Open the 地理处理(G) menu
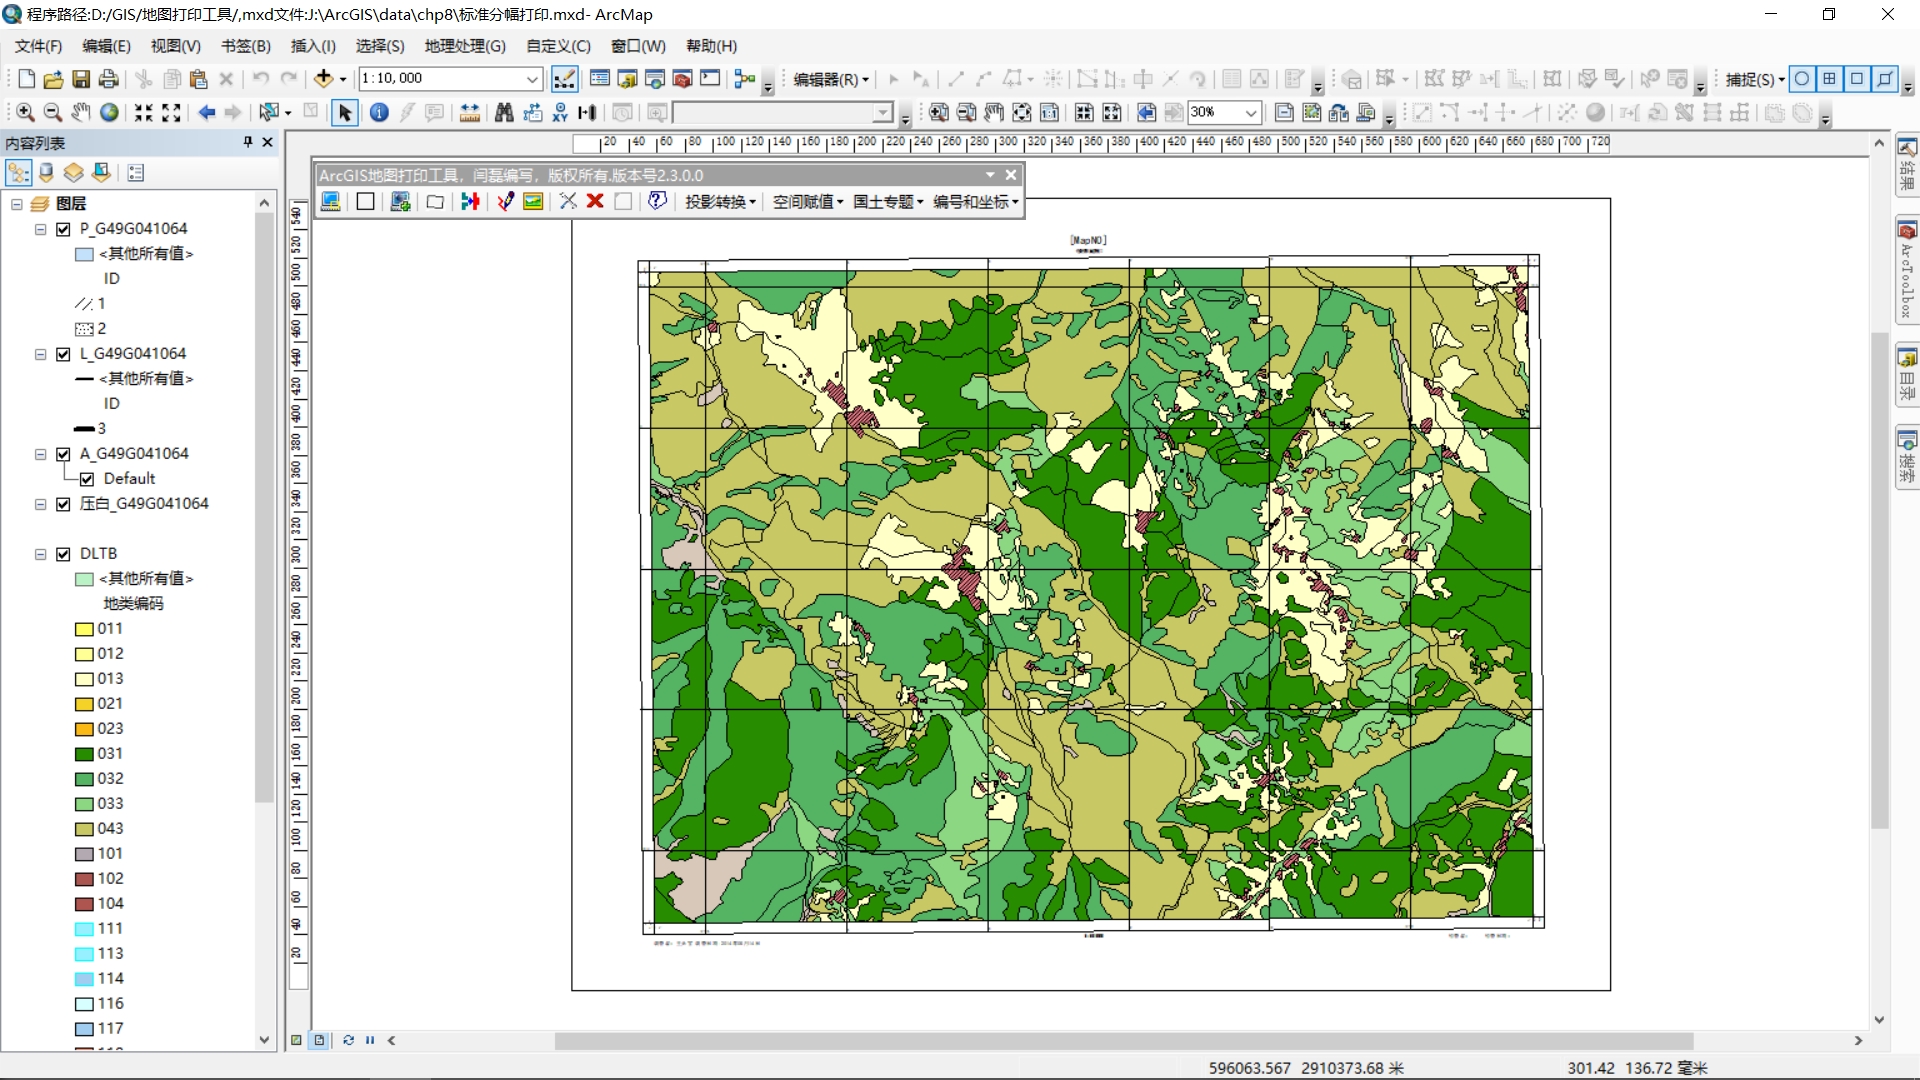 (x=465, y=46)
